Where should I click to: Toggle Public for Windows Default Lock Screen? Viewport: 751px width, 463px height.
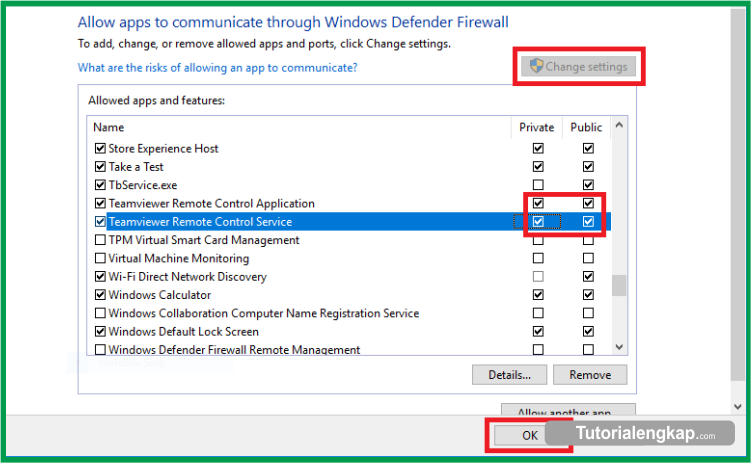coord(588,331)
